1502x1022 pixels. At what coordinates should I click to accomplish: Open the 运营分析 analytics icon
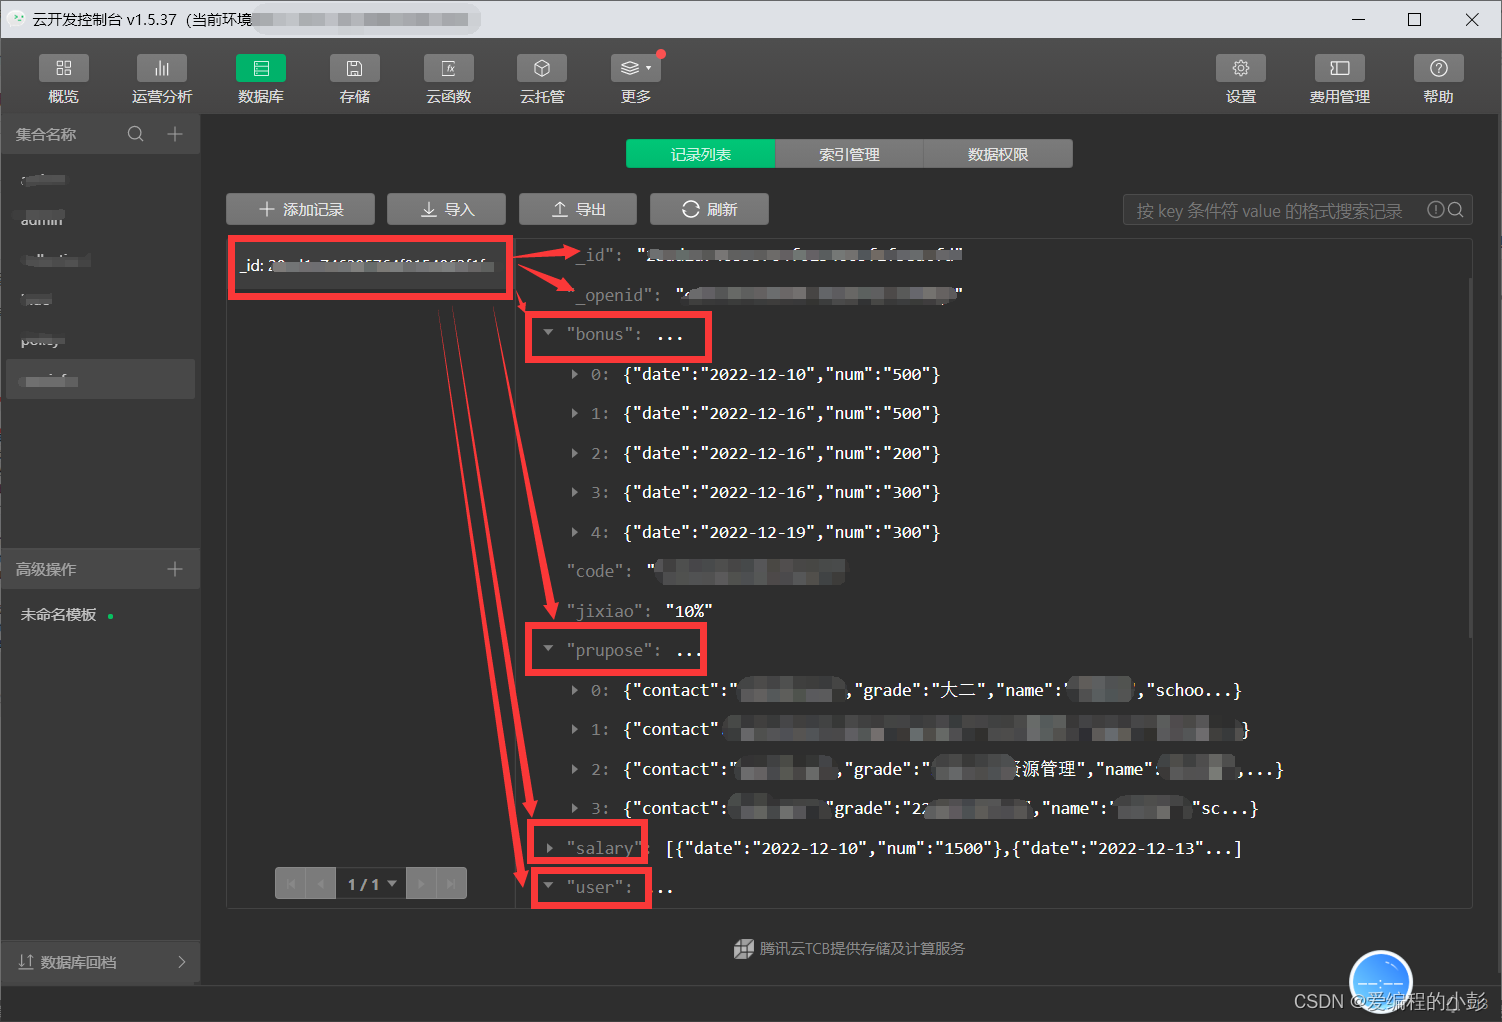pyautogui.click(x=162, y=68)
